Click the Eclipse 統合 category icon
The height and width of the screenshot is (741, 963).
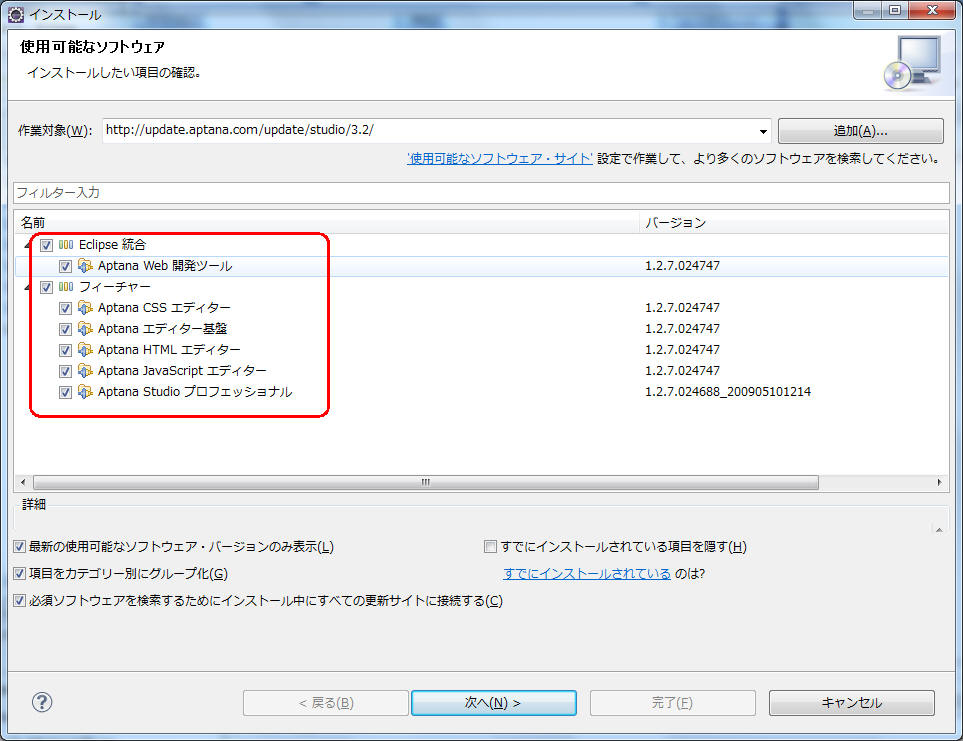(x=66, y=245)
